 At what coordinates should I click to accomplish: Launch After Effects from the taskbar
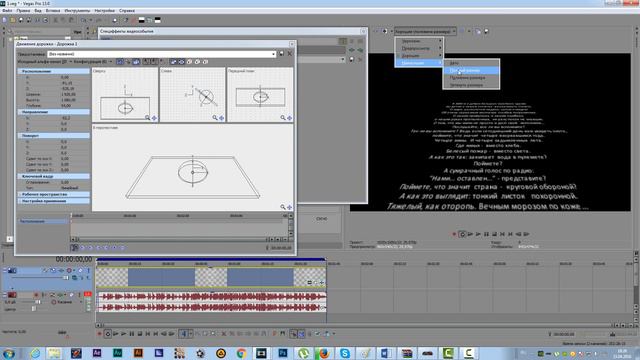pos(97,353)
